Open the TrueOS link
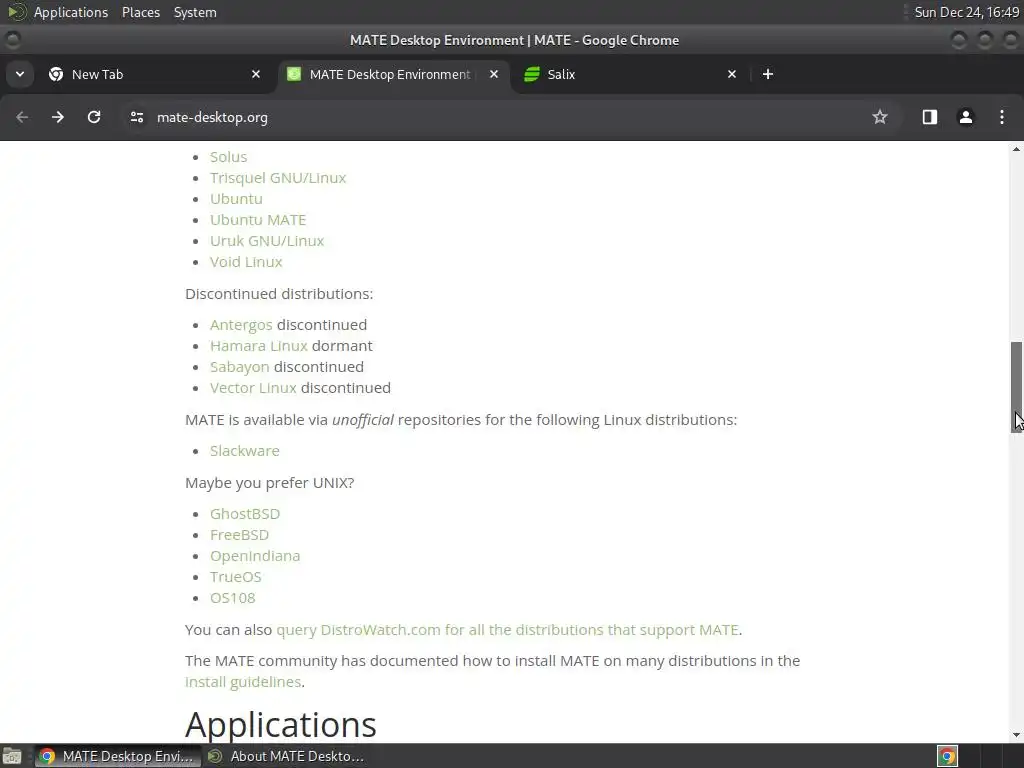Image resolution: width=1024 pixels, height=768 pixels. point(235,577)
